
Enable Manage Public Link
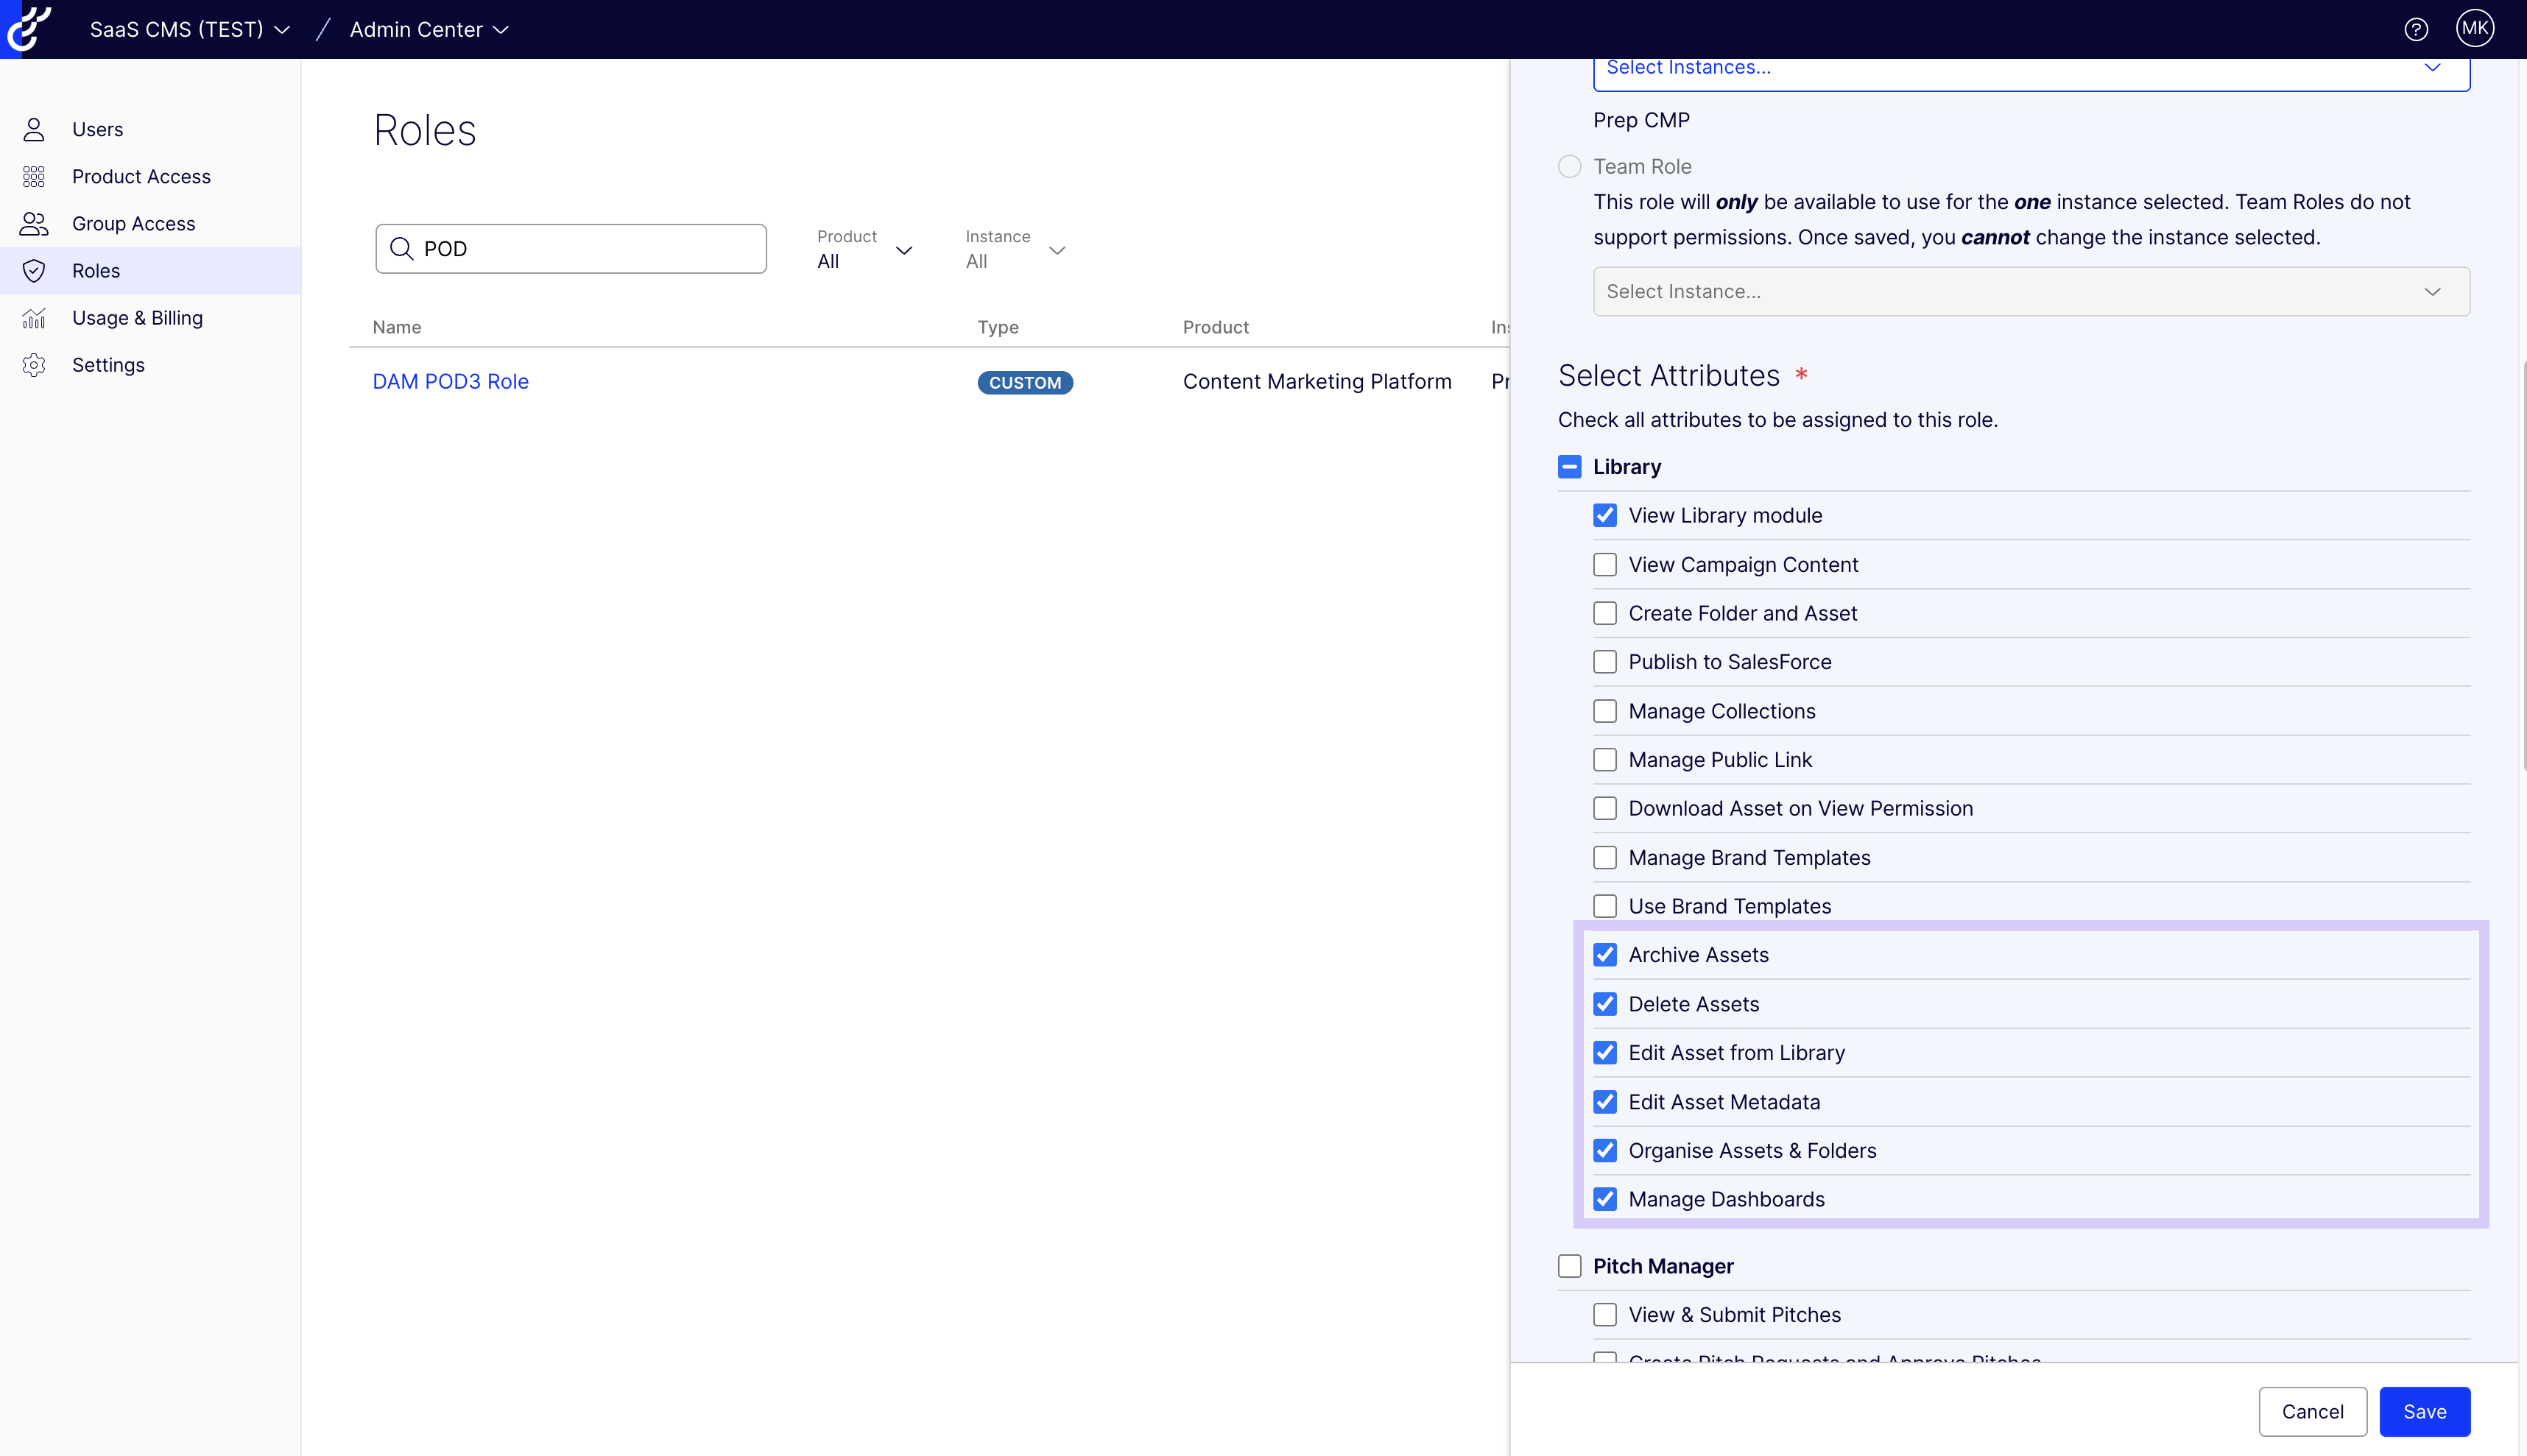click(x=1604, y=760)
